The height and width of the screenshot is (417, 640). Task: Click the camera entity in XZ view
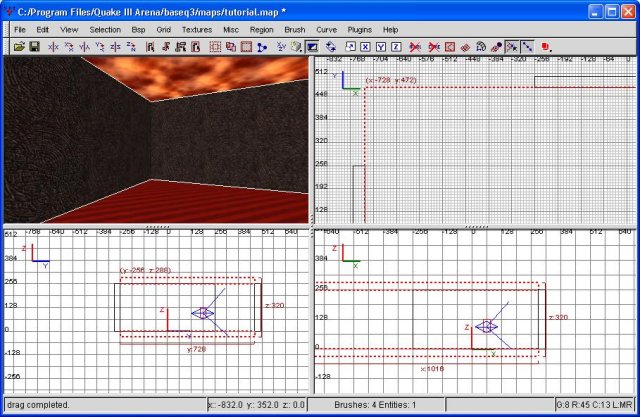(487, 326)
